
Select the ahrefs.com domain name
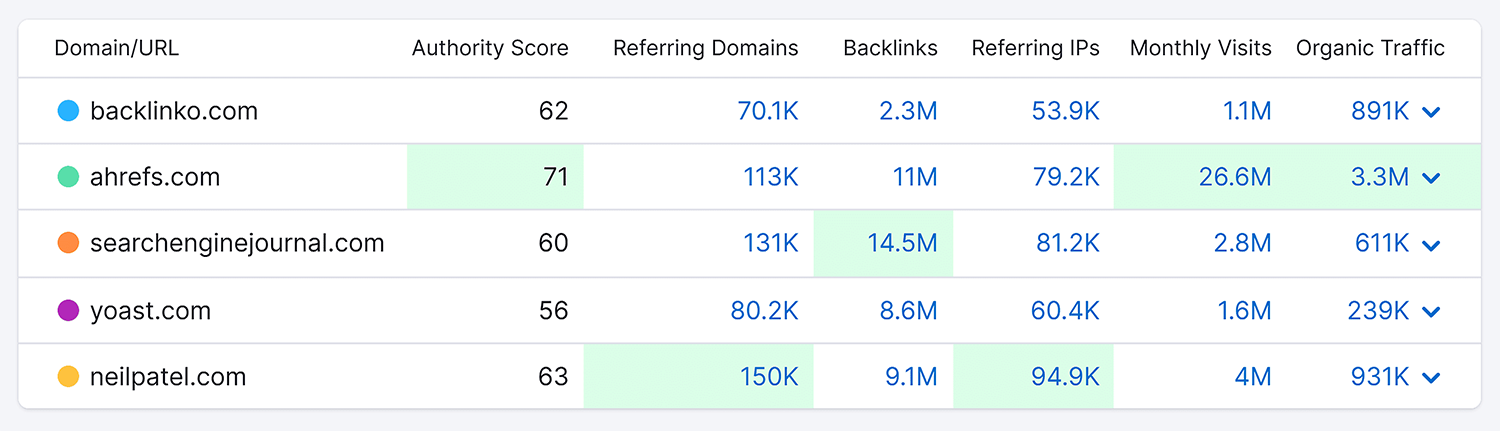pyautogui.click(x=155, y=177)
